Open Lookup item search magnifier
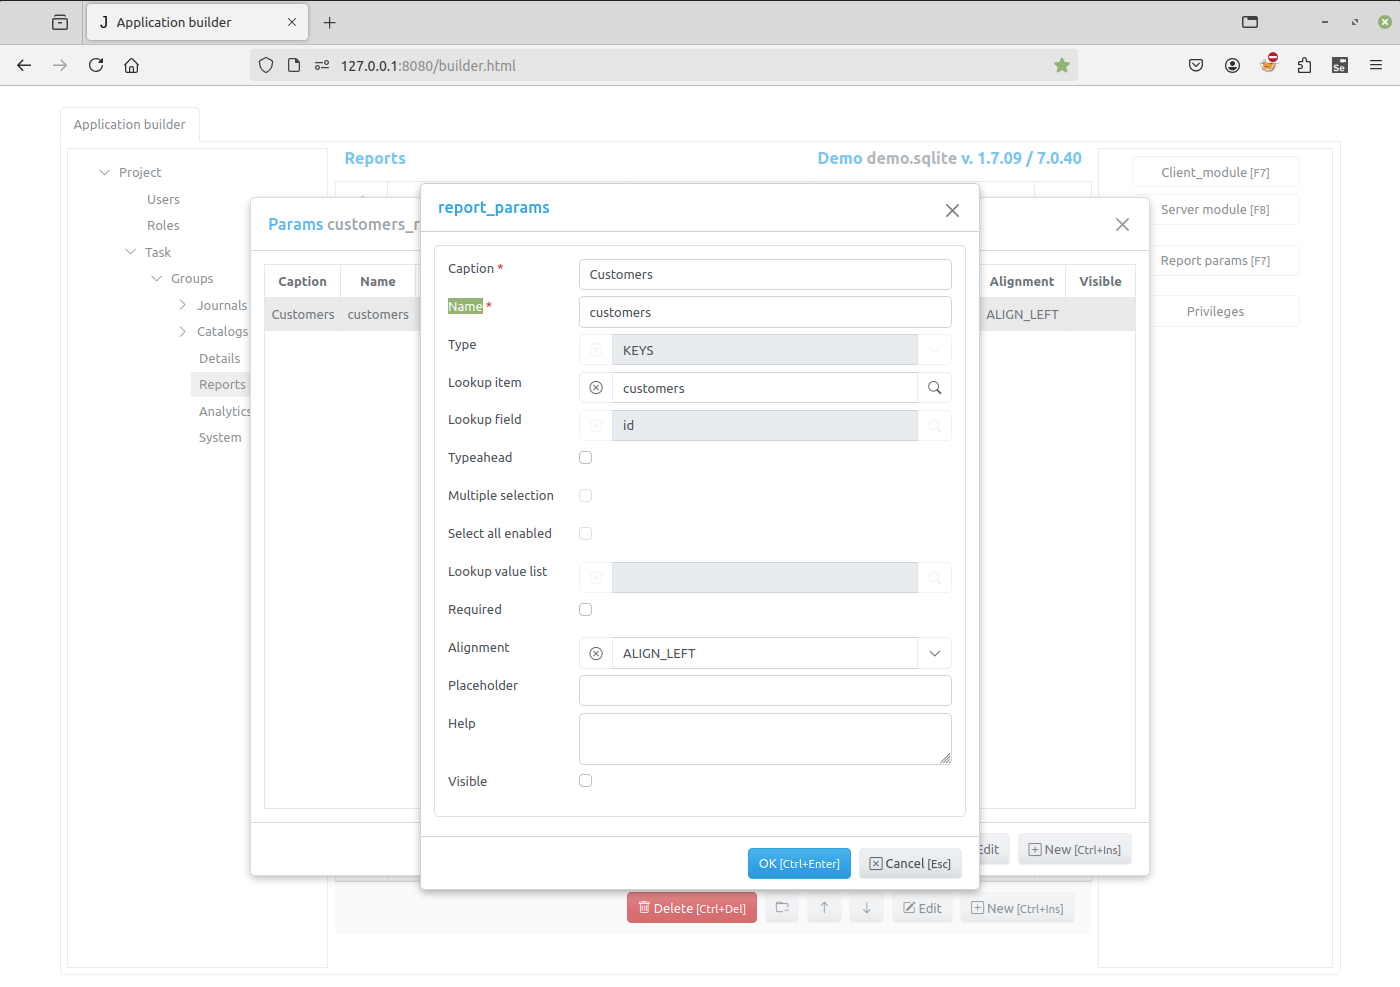Screen dimensions: 1400x987 click(934, 388)
